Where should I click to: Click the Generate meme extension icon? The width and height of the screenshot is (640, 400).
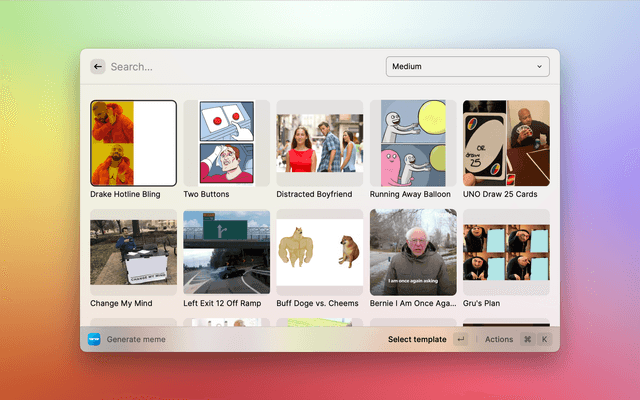[94, 339]
